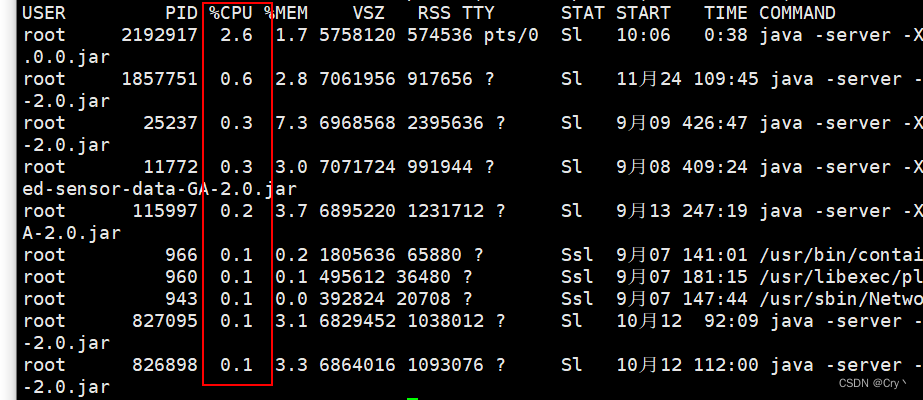Click time value 409:24

coord(715,167)
